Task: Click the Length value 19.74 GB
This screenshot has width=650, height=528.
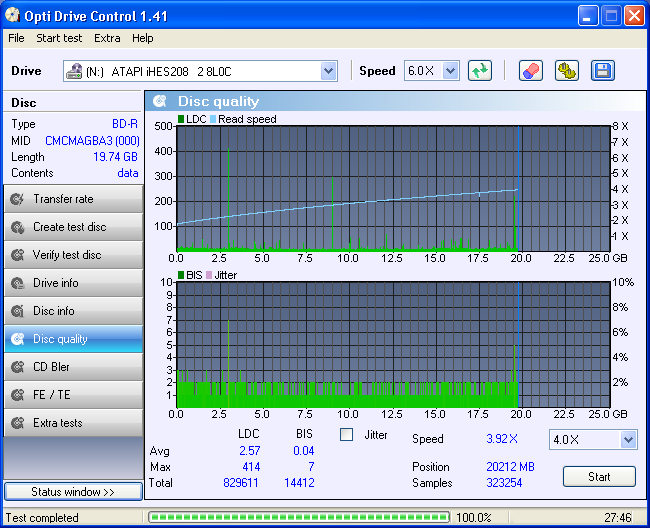Action: 115,157
